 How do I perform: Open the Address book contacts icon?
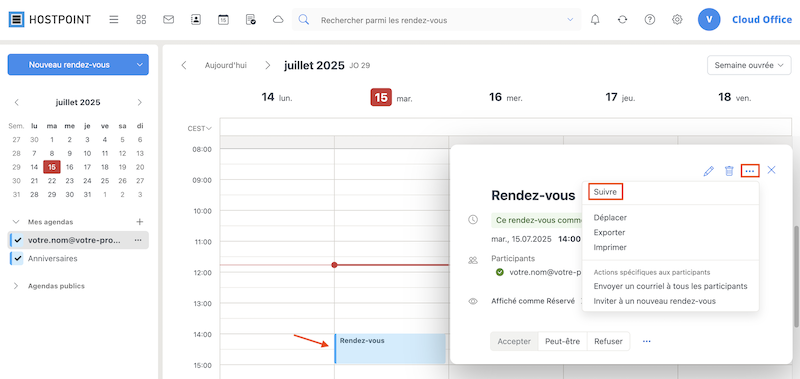[x=196, y=20]
